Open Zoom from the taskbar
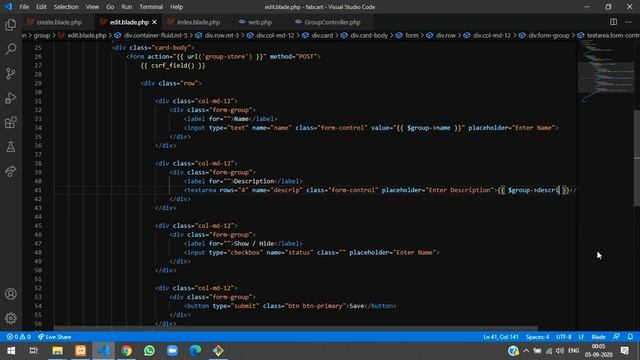This screenshot has height=360, width=640. 172,351
